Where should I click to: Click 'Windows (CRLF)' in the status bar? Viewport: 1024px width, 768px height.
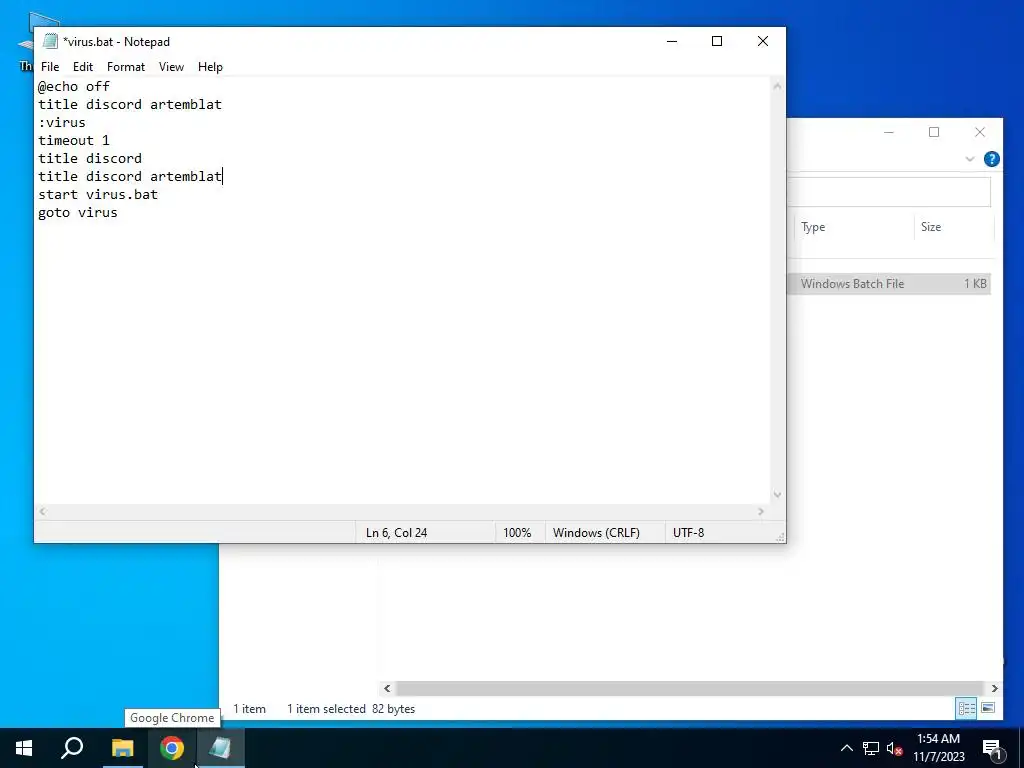[x=596, y=533]
